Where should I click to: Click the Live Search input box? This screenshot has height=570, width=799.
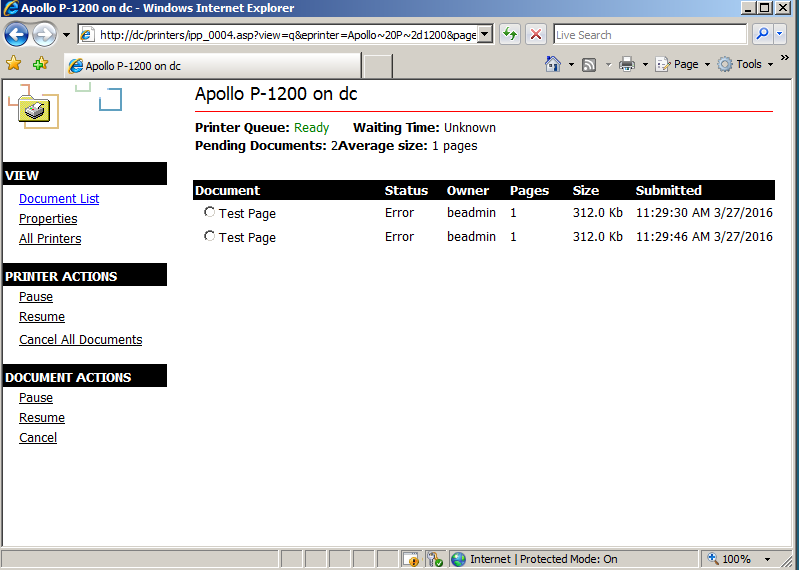click(x=650, y=35)
